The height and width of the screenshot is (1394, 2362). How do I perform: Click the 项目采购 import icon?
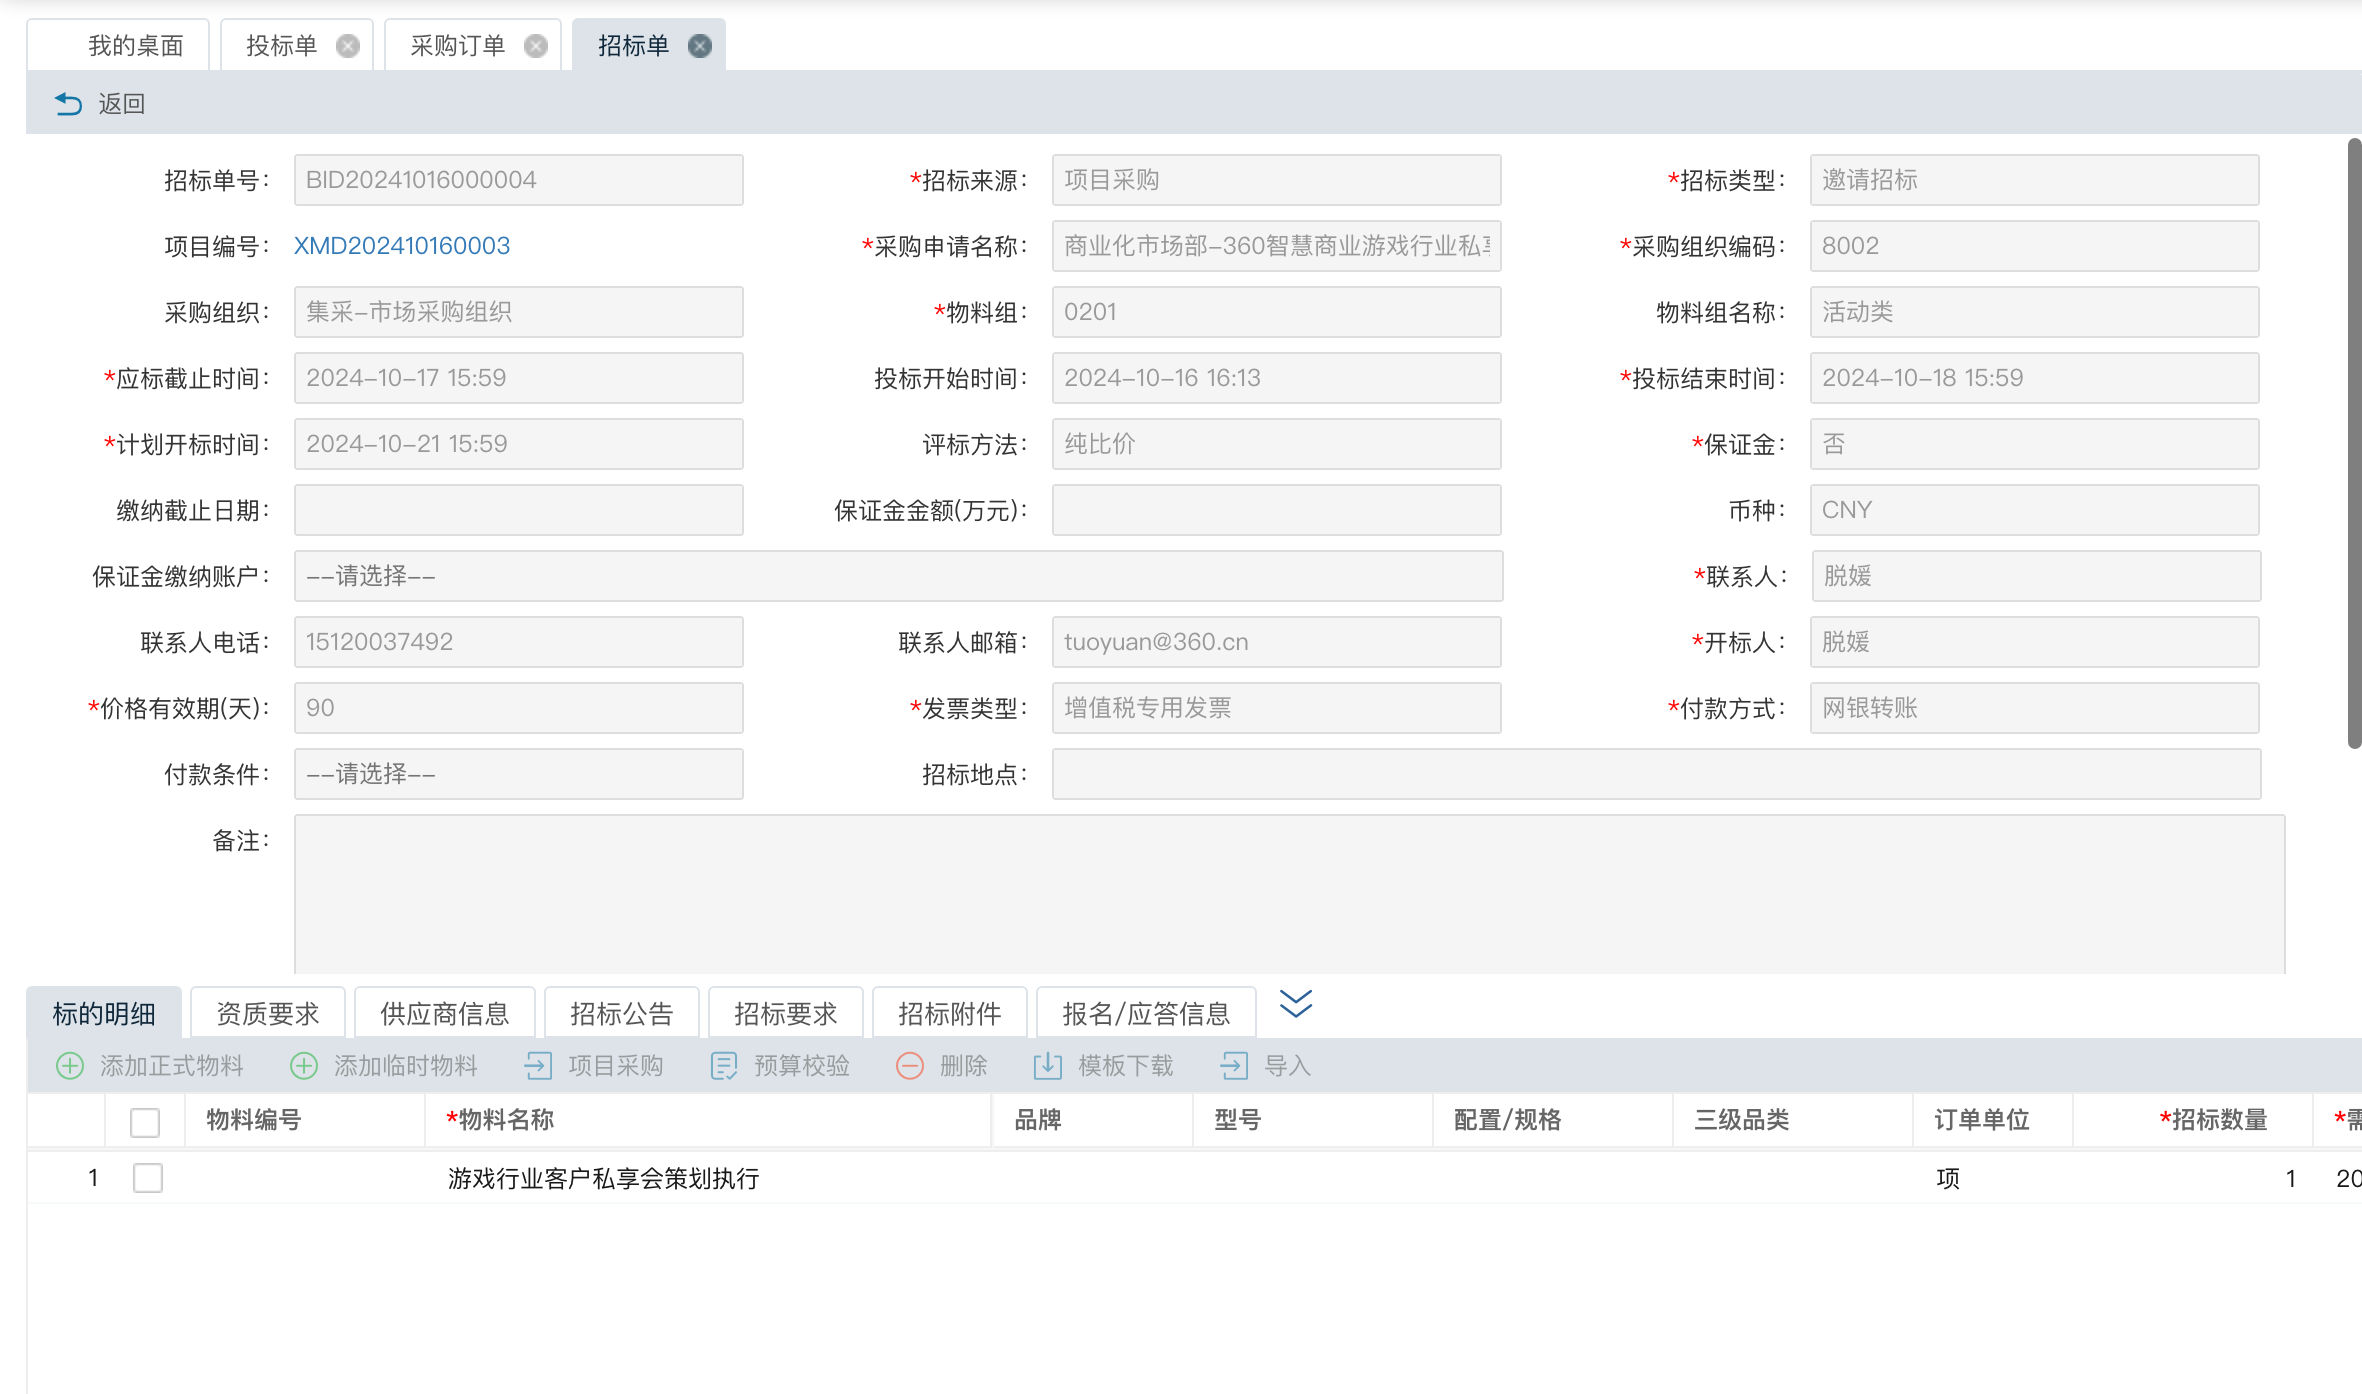[538, 1066]
